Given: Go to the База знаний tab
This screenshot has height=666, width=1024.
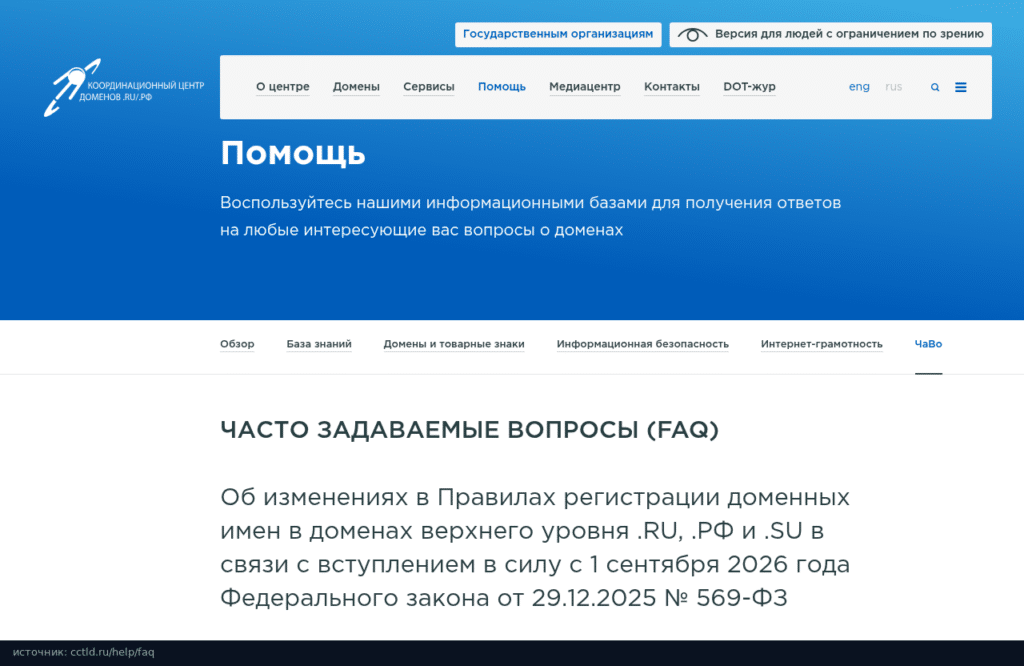Looking at the screenshot, I should (319, 344).
